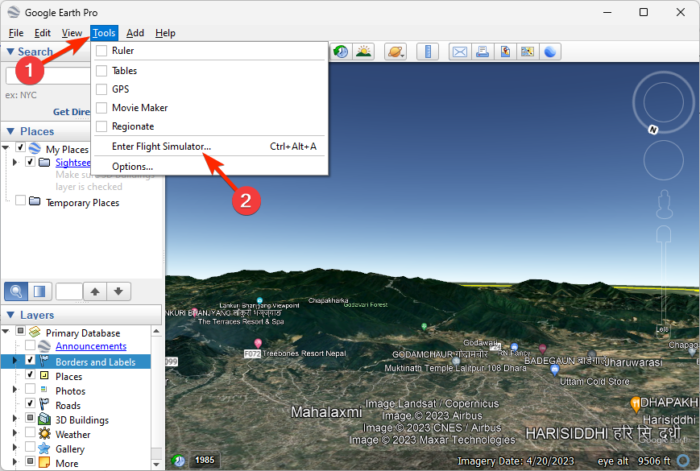This screenshot has height=471, width=700.
Task: Collapse the Layers panel triangle
Action: coord(10,315)
